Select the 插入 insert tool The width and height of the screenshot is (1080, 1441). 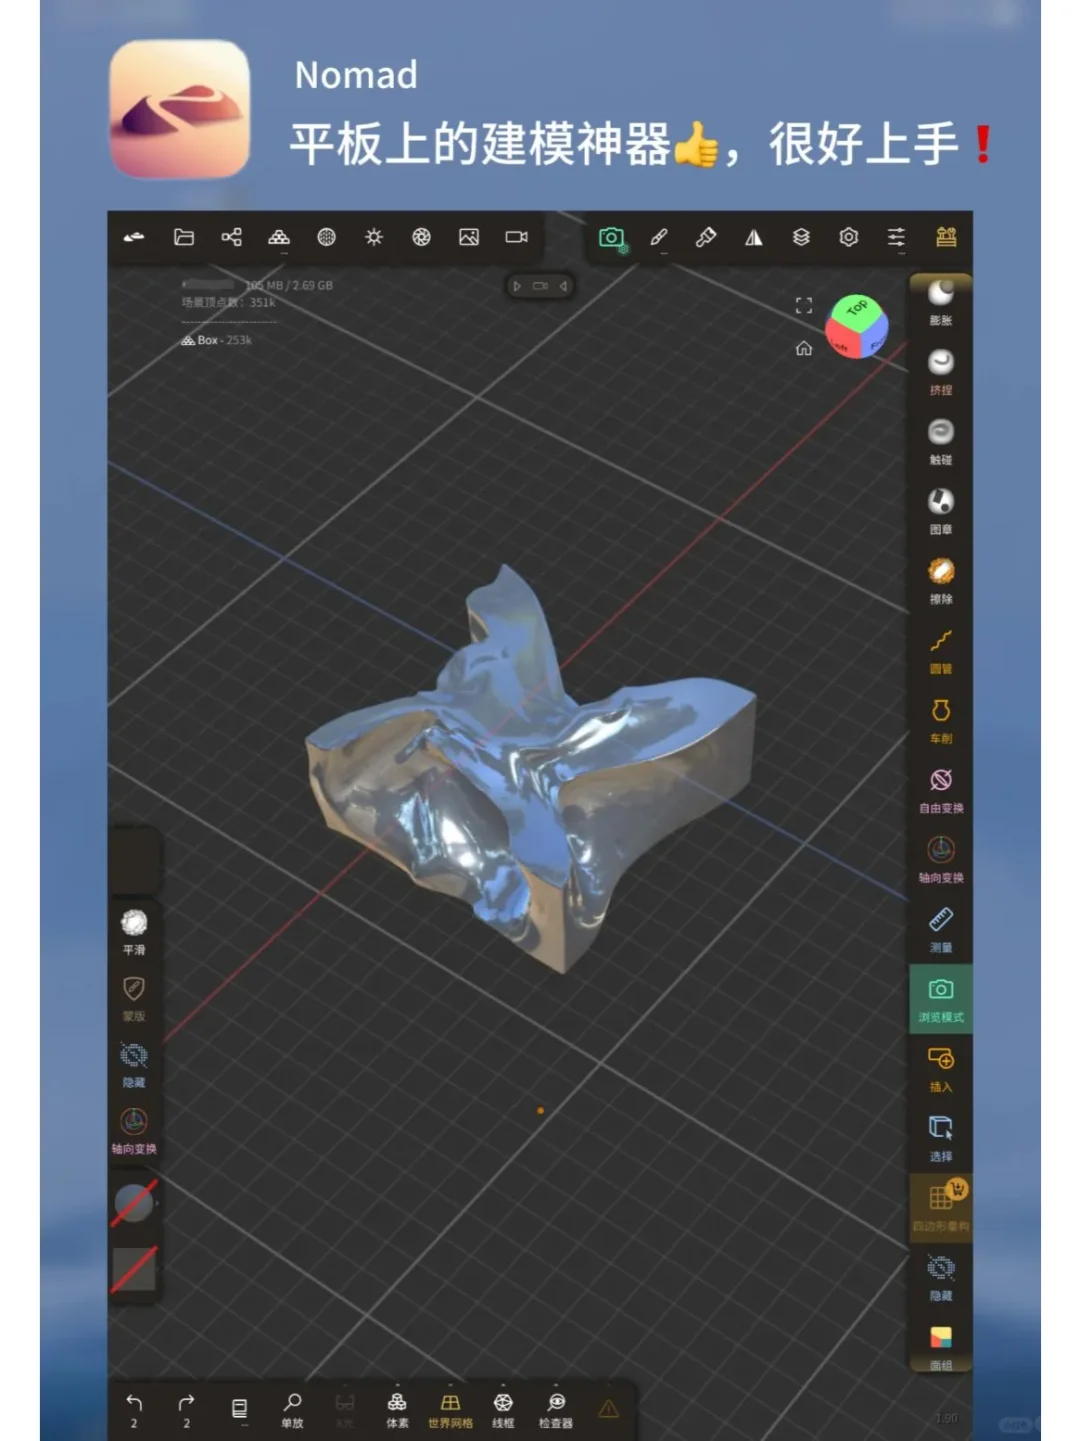tap(941, 1069)
